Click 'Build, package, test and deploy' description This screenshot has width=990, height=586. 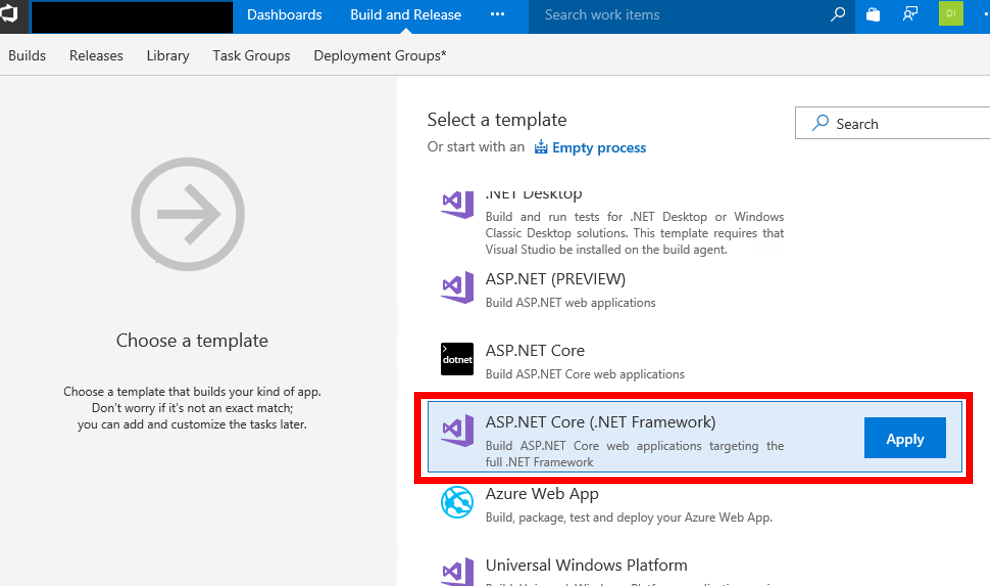(629, 517)
